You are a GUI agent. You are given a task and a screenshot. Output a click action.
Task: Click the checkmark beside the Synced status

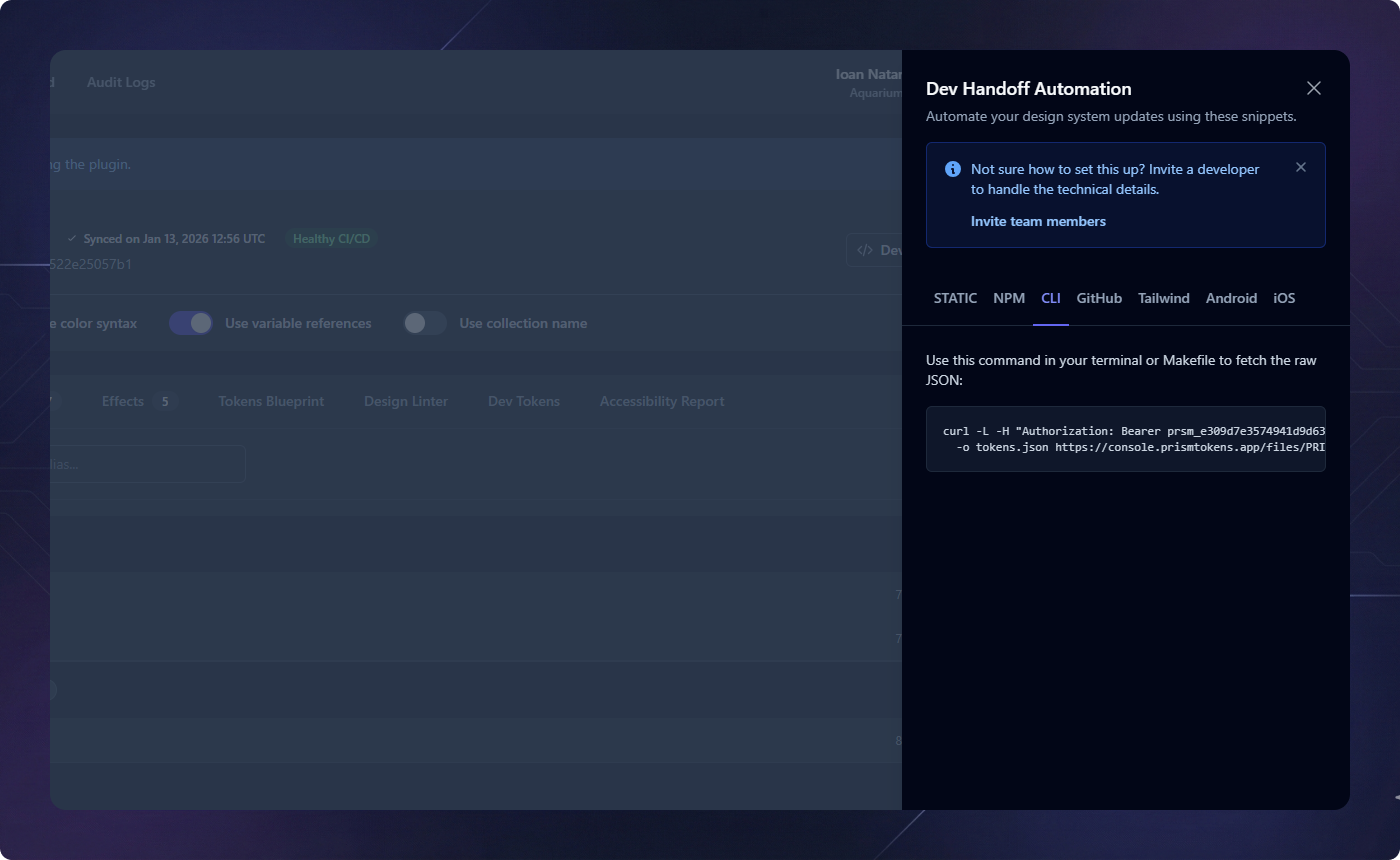pos(72,238)
